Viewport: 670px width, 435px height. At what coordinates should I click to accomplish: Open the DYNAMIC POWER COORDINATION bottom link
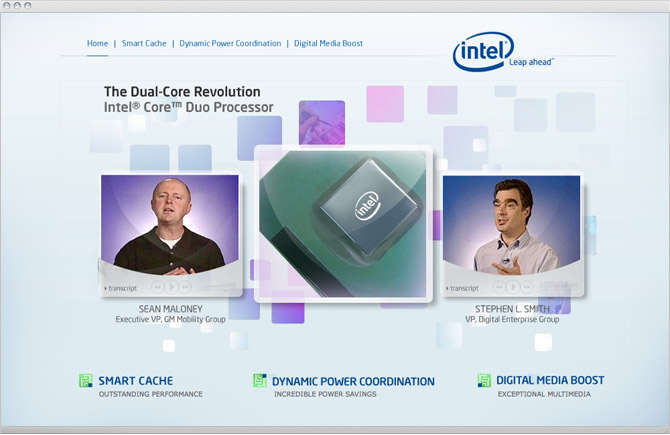coord(353,382)
